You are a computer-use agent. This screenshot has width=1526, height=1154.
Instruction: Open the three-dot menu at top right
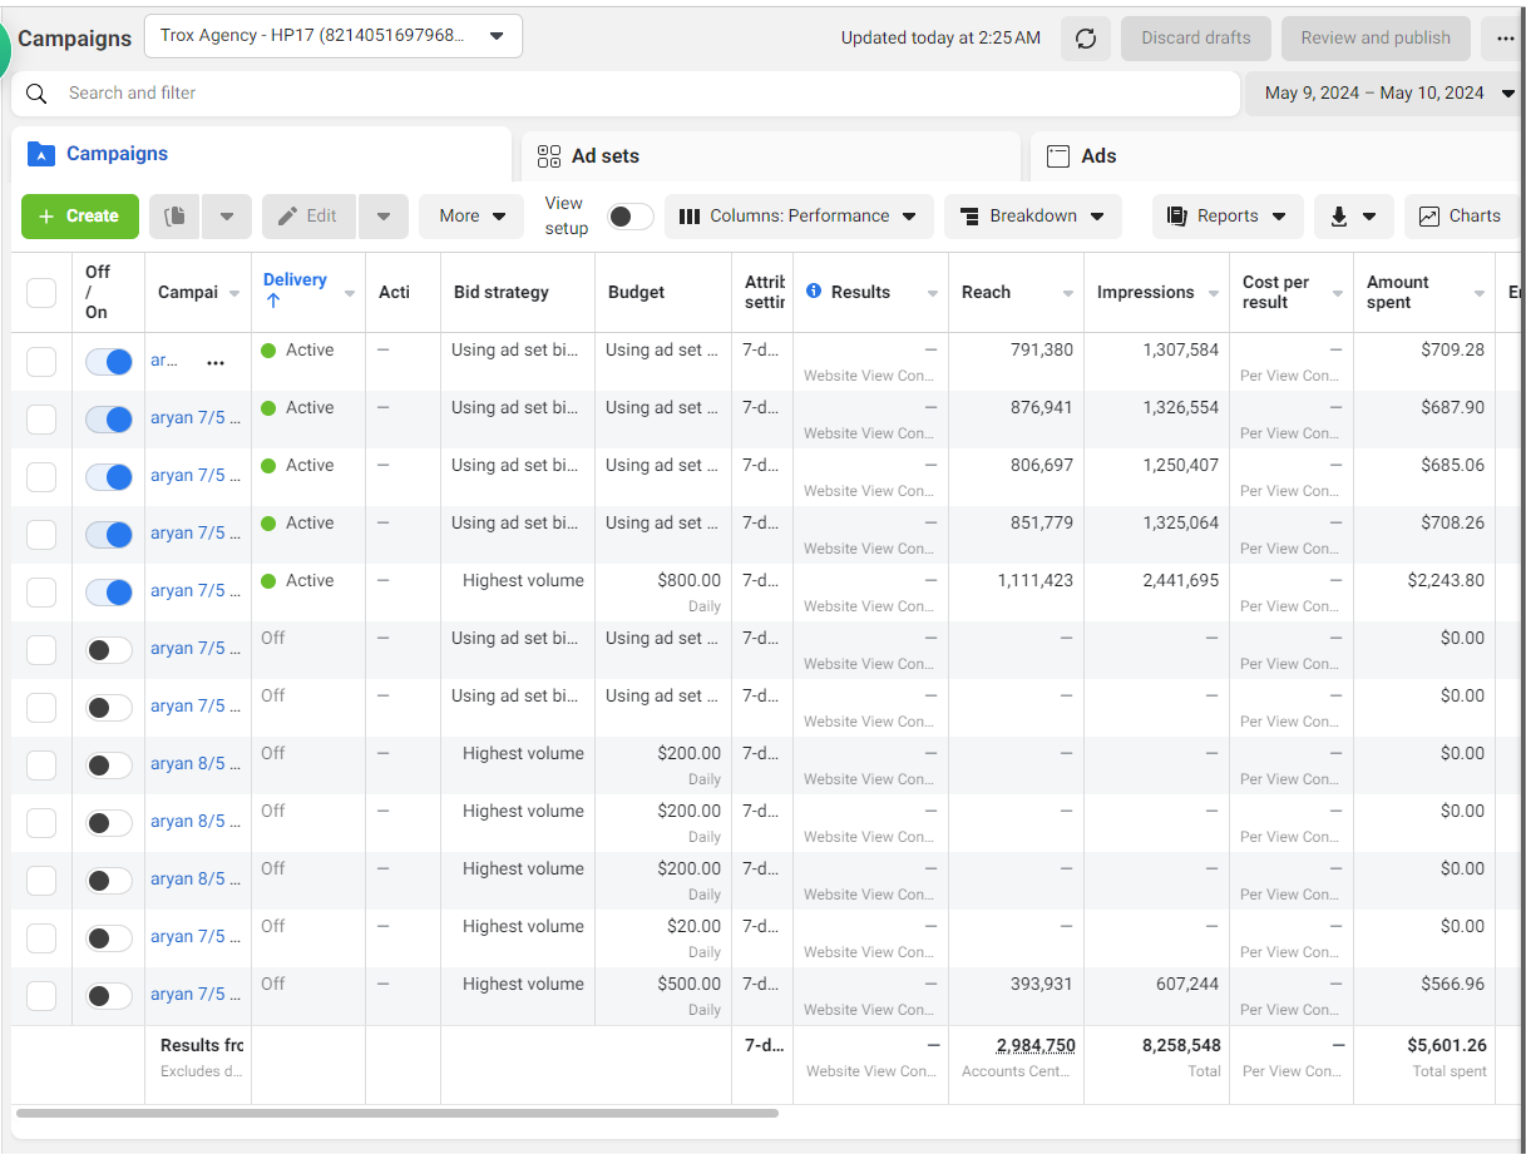(x=1504, y=39)
